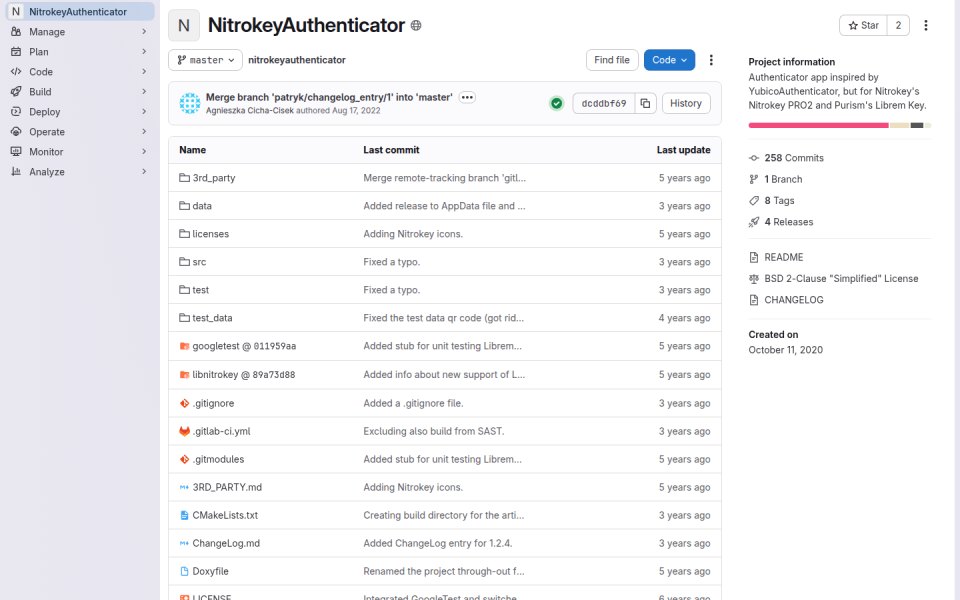Click the Manage sidebar icon

point(16,32)
